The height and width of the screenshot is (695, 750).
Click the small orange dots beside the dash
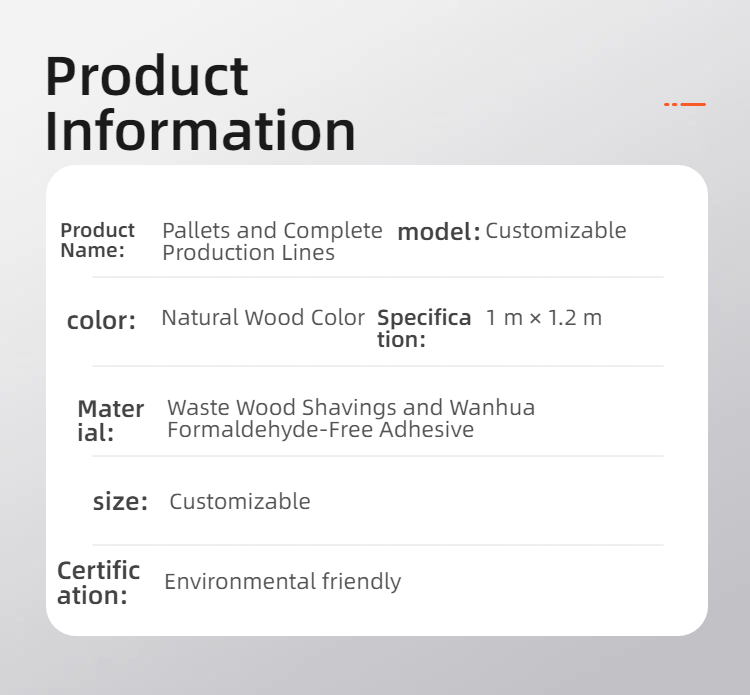coord(671,104)
